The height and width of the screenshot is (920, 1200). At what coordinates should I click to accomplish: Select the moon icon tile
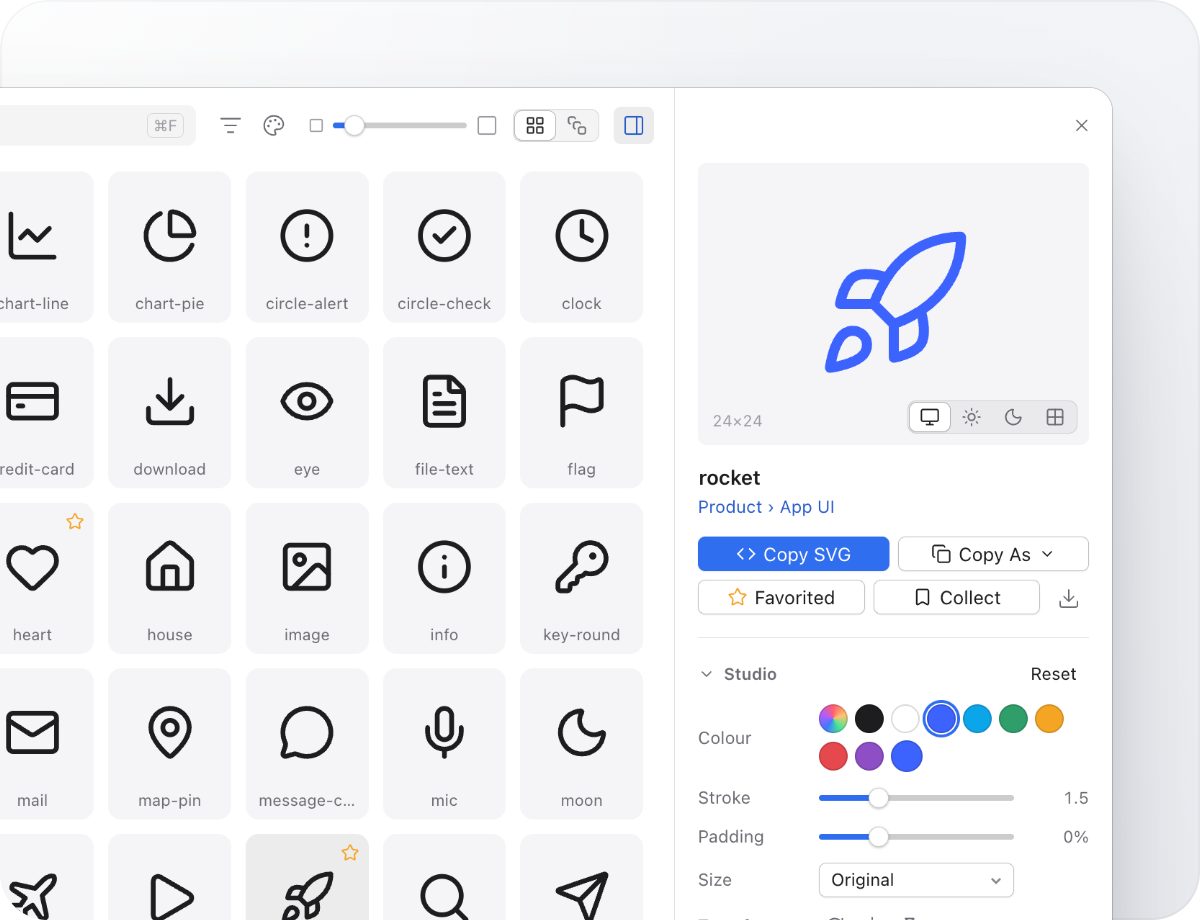pyautogui.click(x=581, y=743)
